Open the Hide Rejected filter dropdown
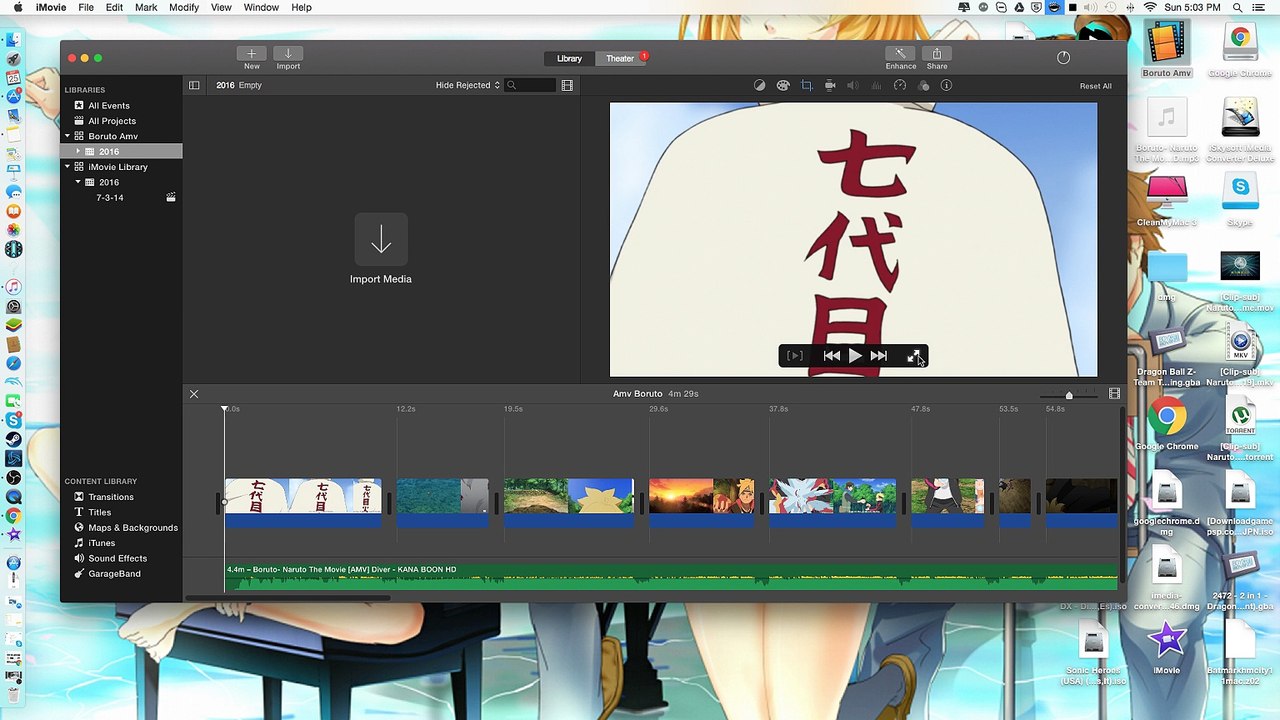 (x=467, y=86)
